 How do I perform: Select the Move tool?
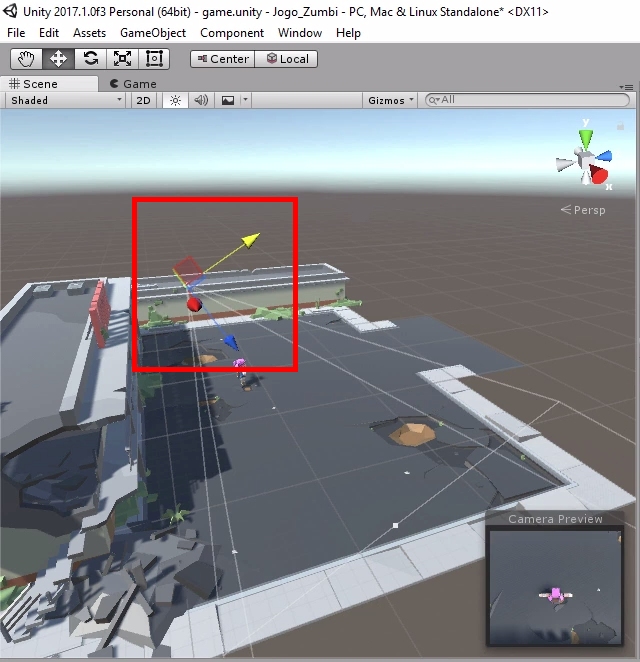coord(58,59)
